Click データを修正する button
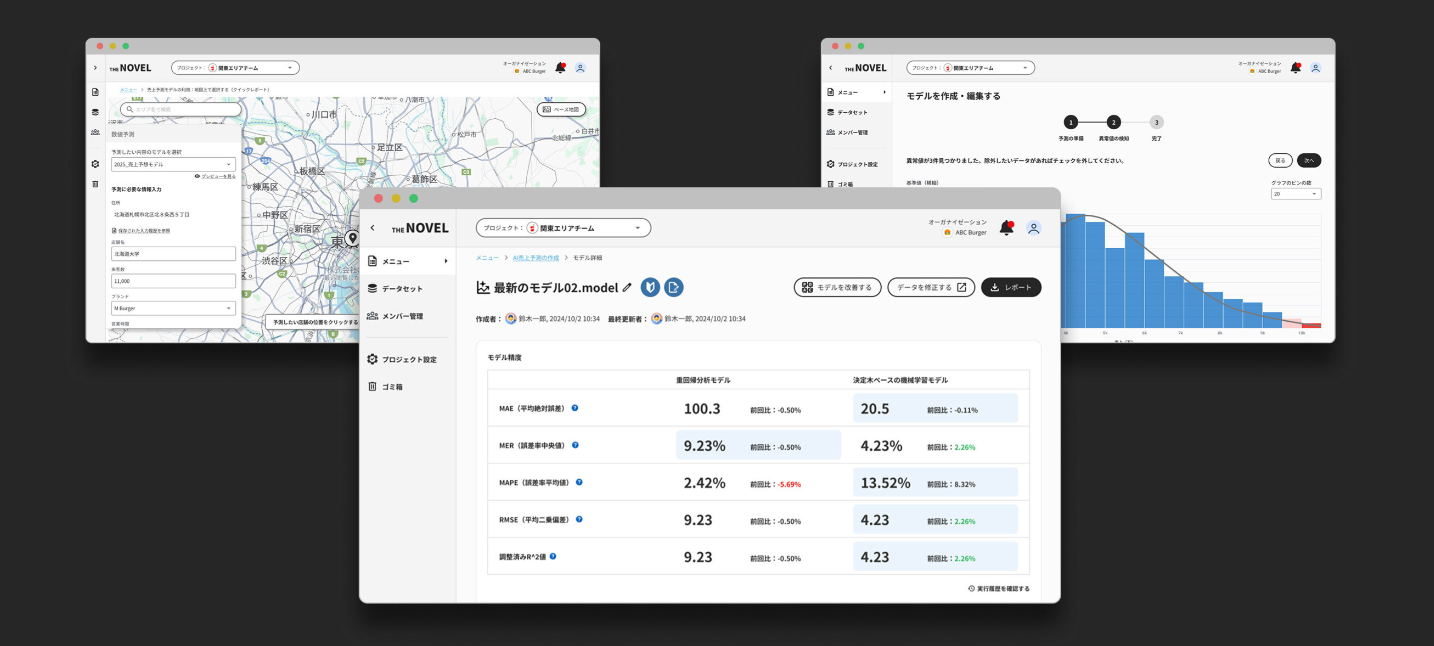 pos(931,287)
